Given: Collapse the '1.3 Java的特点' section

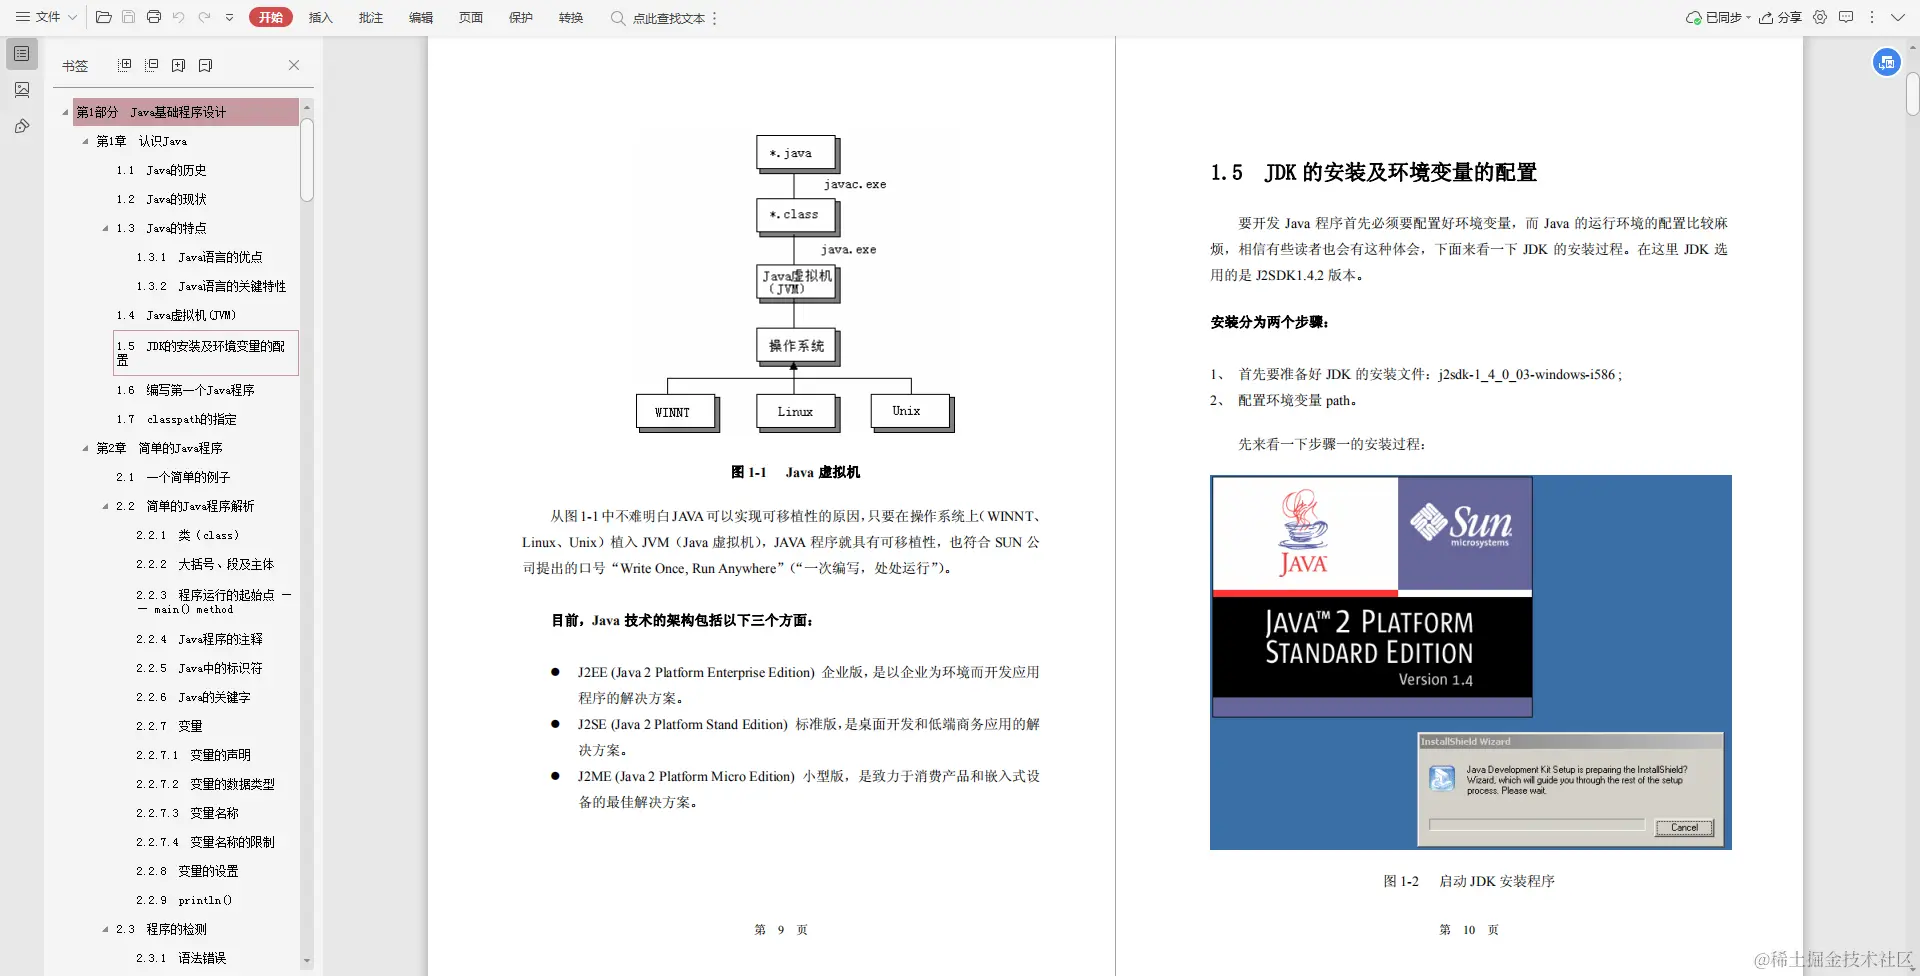Looking at the screenshot, I should [103, 228].
